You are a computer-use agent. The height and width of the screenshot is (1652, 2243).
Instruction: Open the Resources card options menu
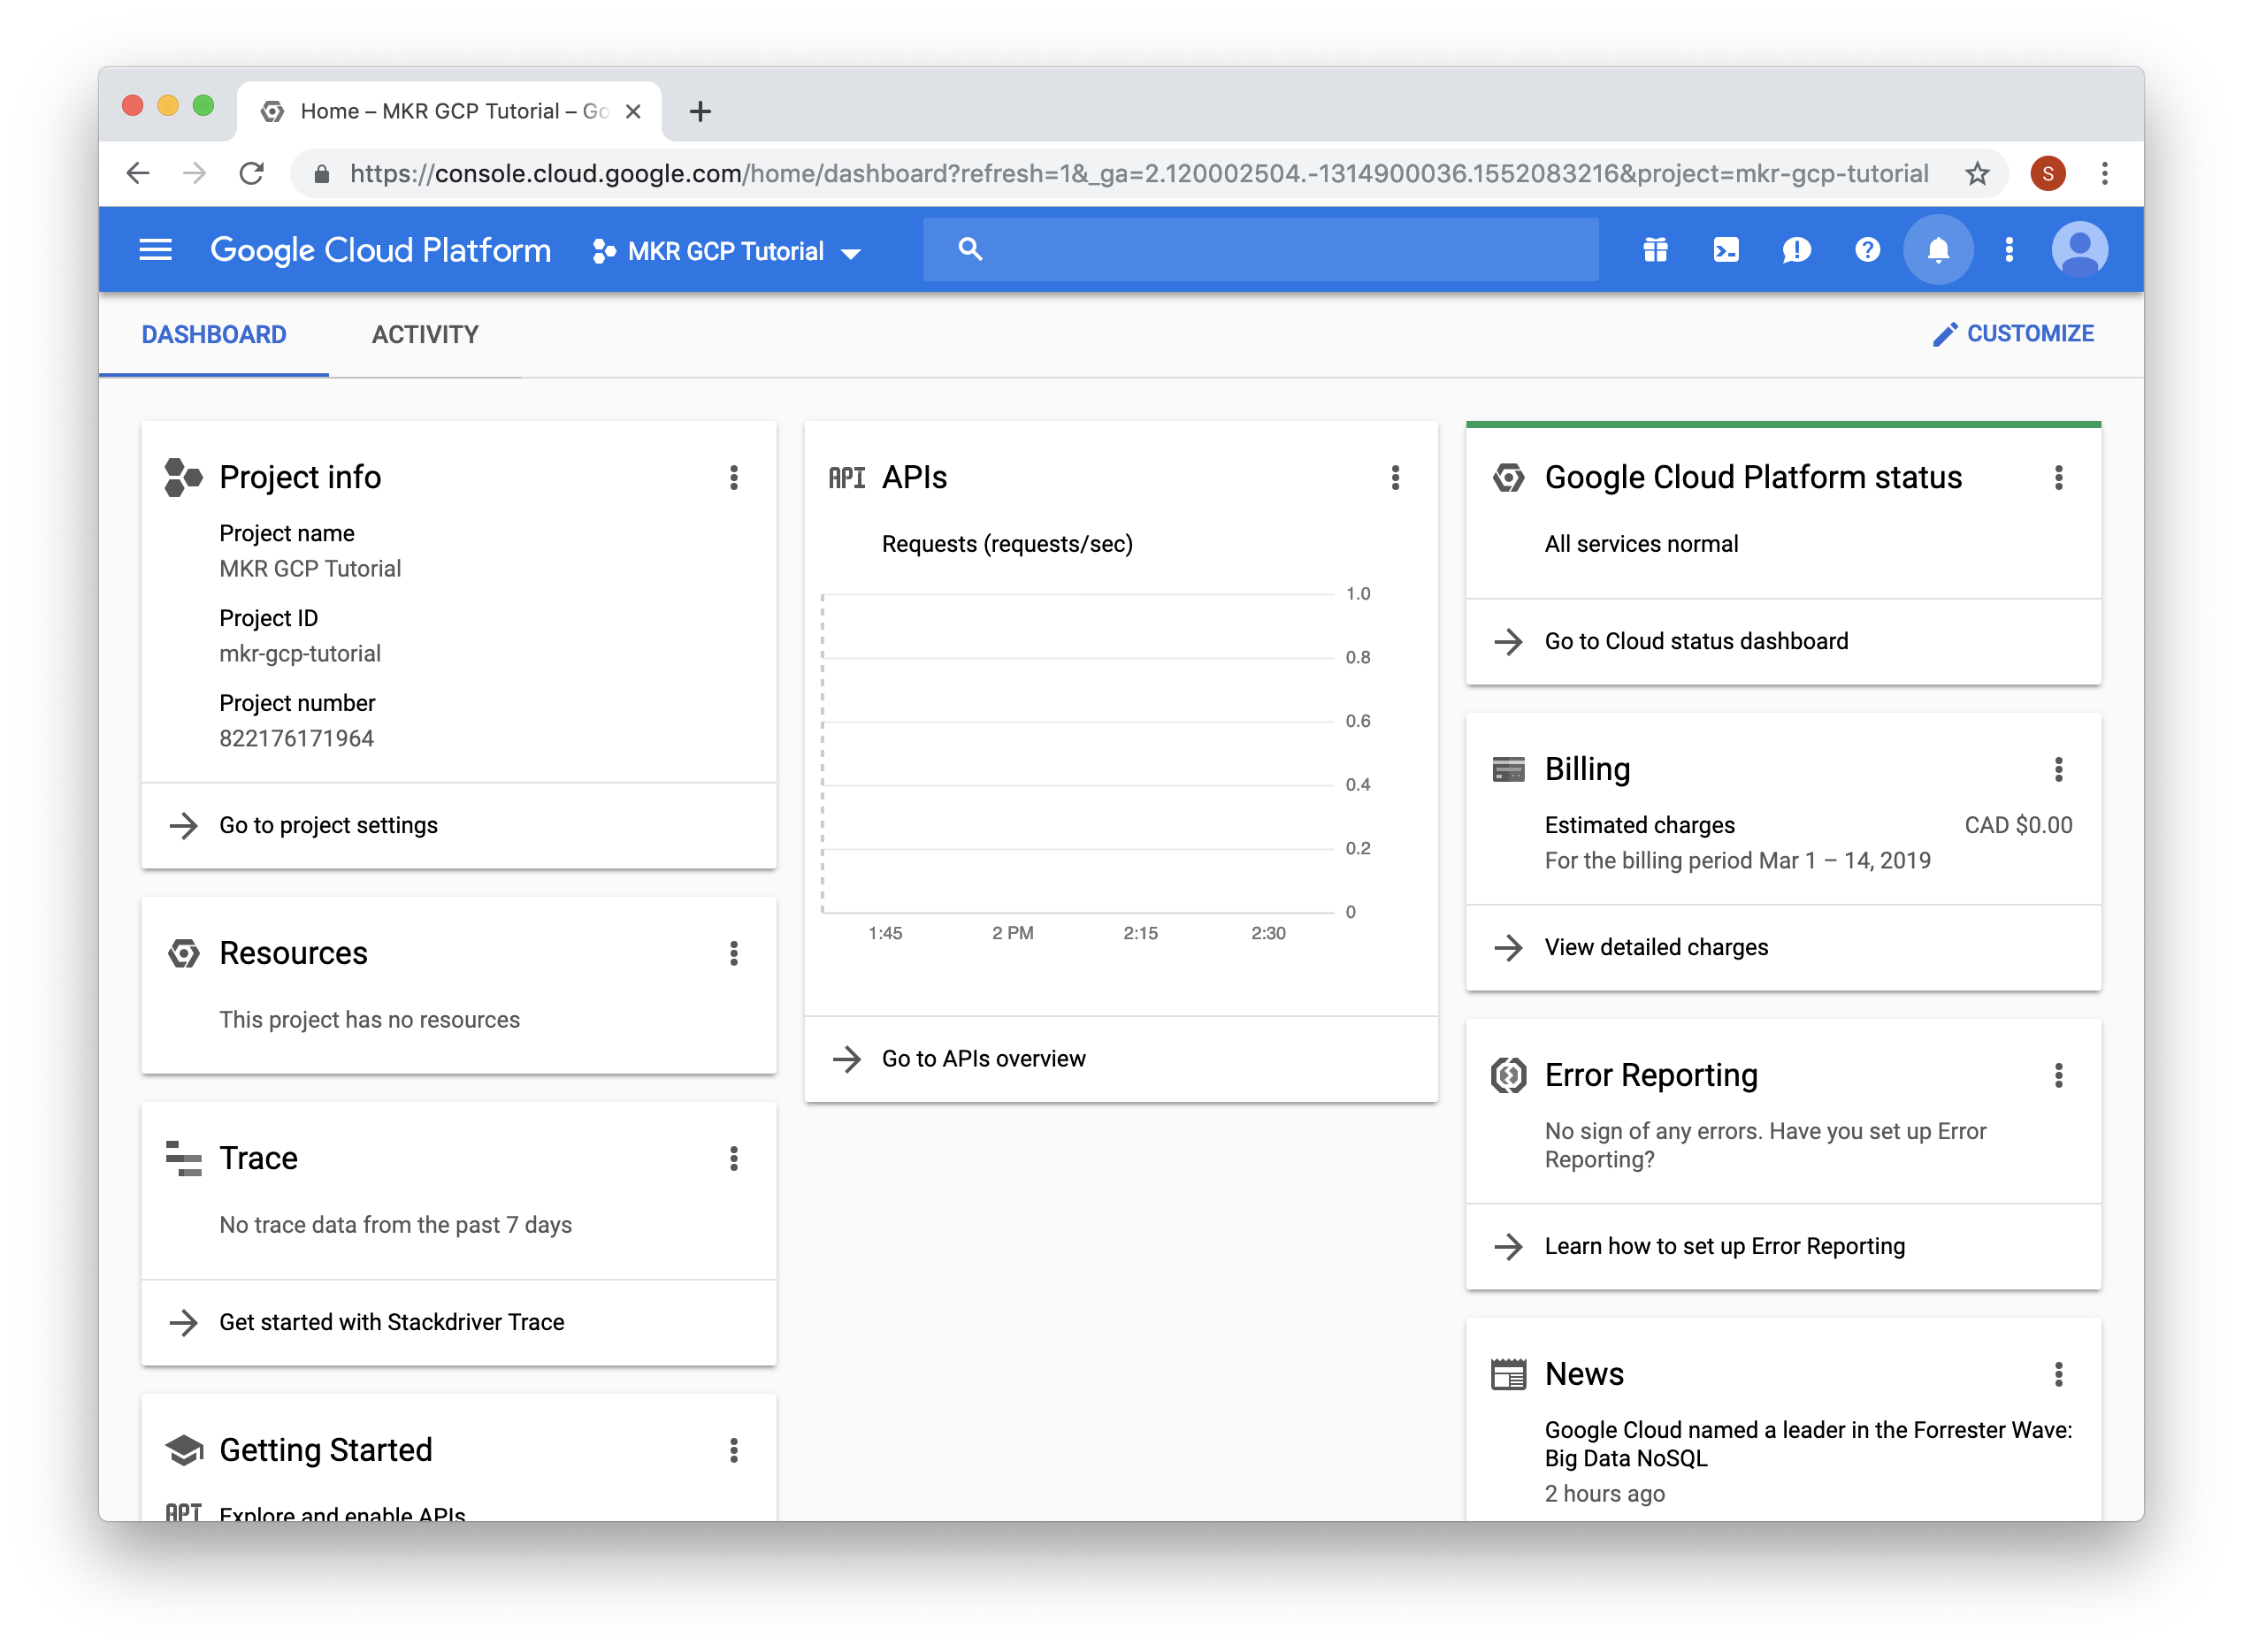[x=735, y=954]
